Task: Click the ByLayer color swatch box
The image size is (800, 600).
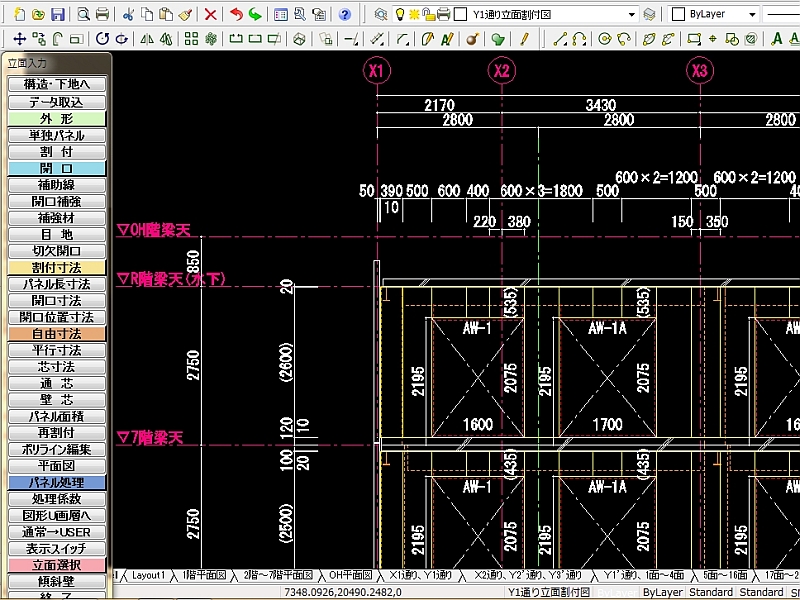Action: (x=678, y=14)
